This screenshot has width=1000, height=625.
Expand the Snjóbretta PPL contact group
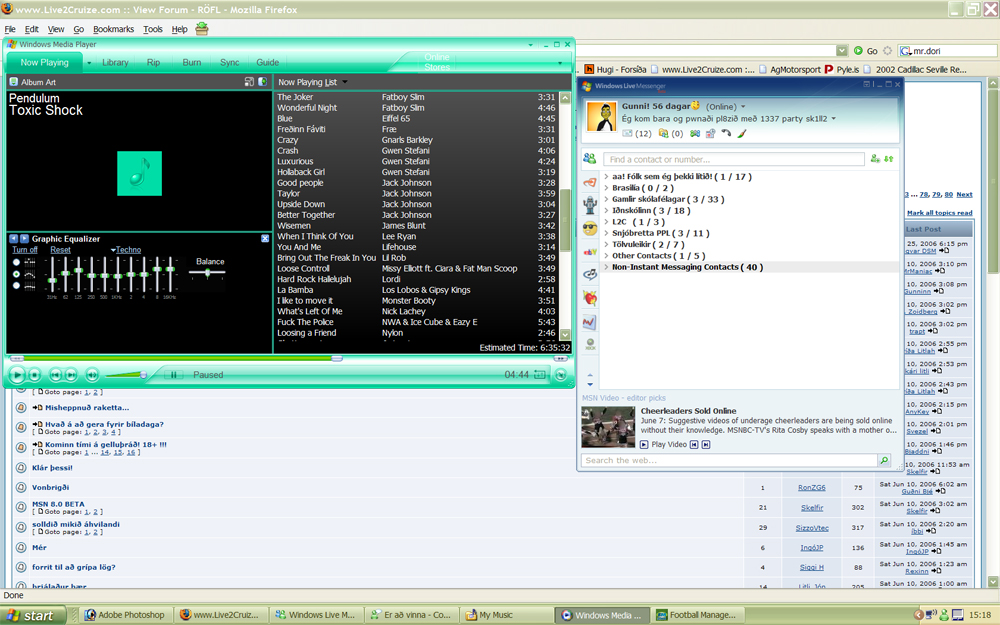tap(607, 233)
